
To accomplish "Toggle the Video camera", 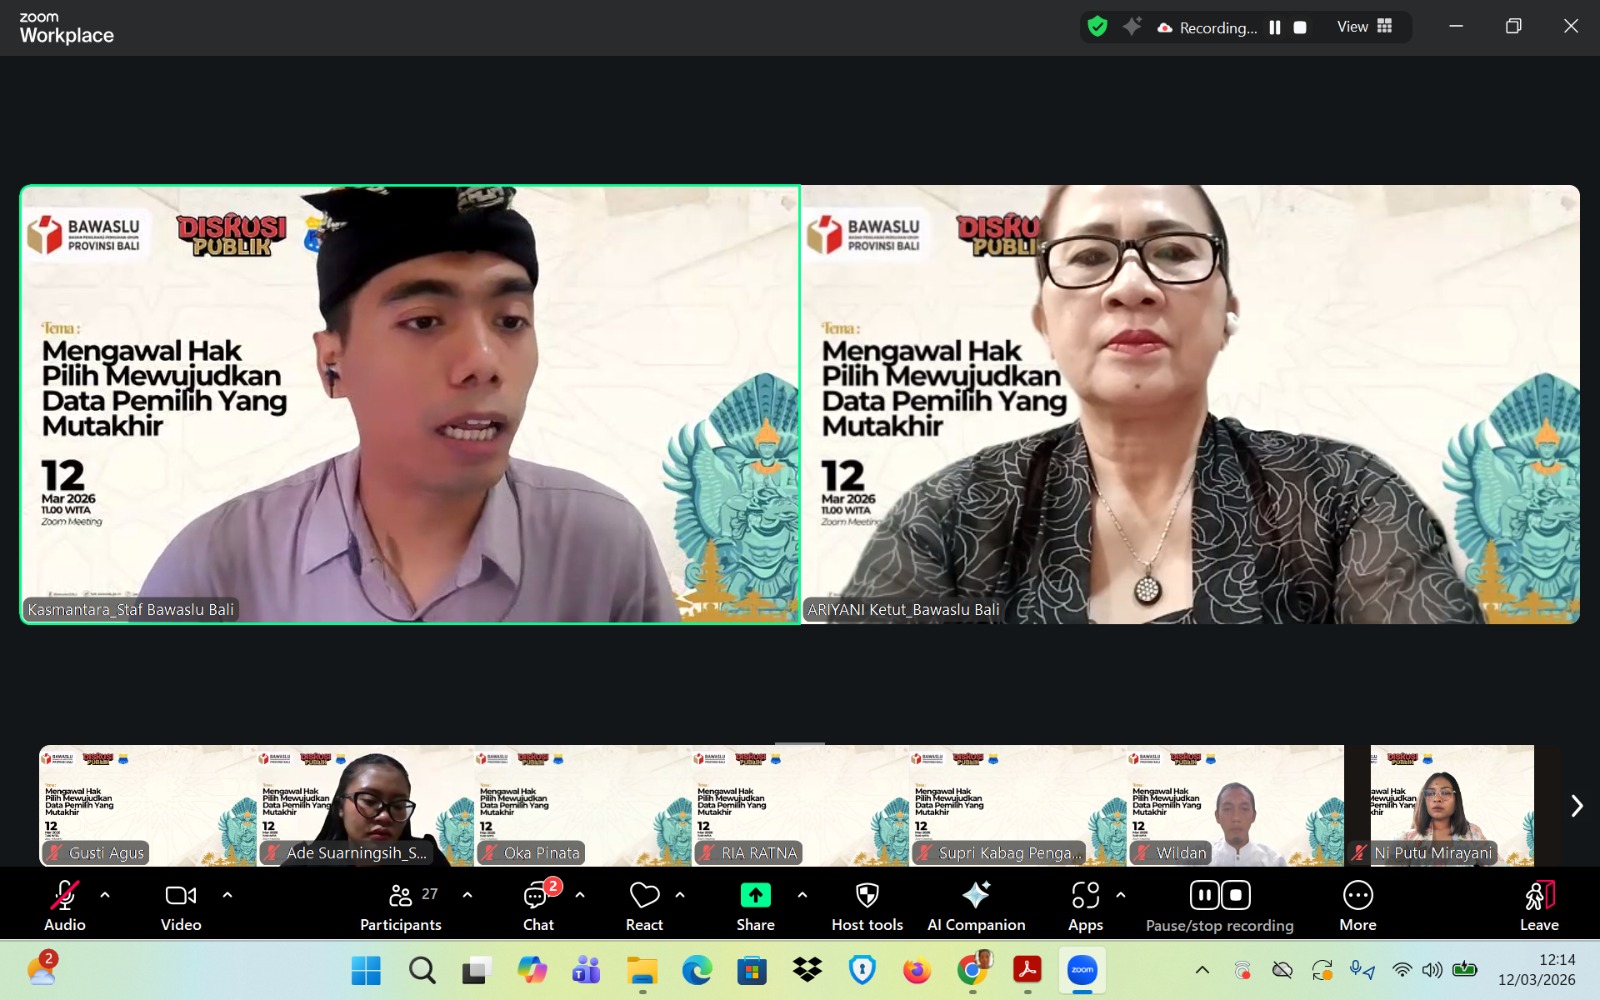I will (x=181, y=906).
